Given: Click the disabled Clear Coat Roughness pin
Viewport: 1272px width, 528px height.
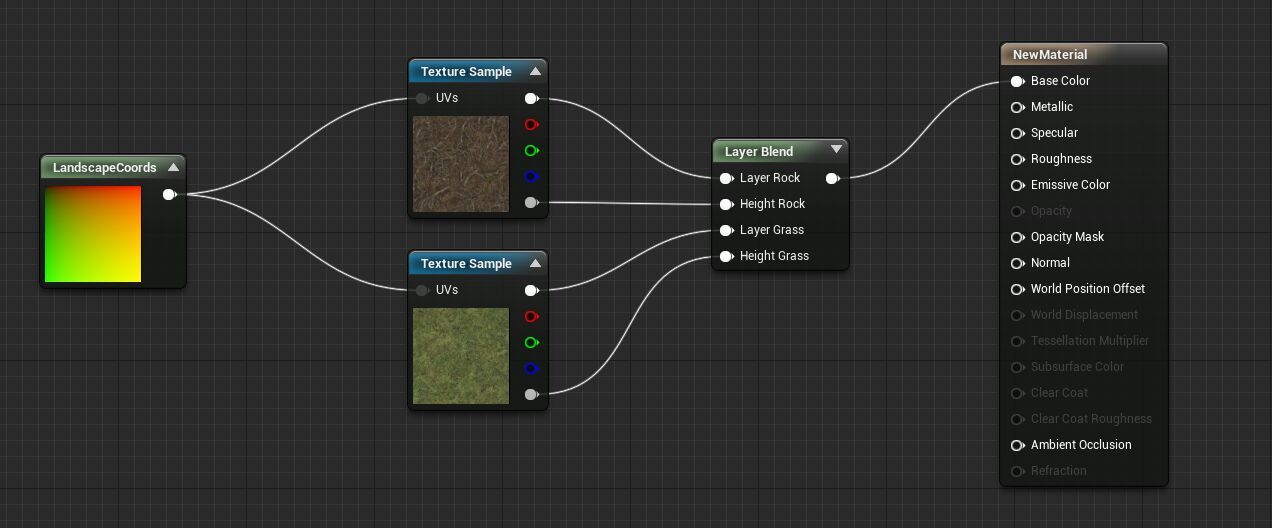Looking at the screenshot, I should click(x=1018, y=419).
